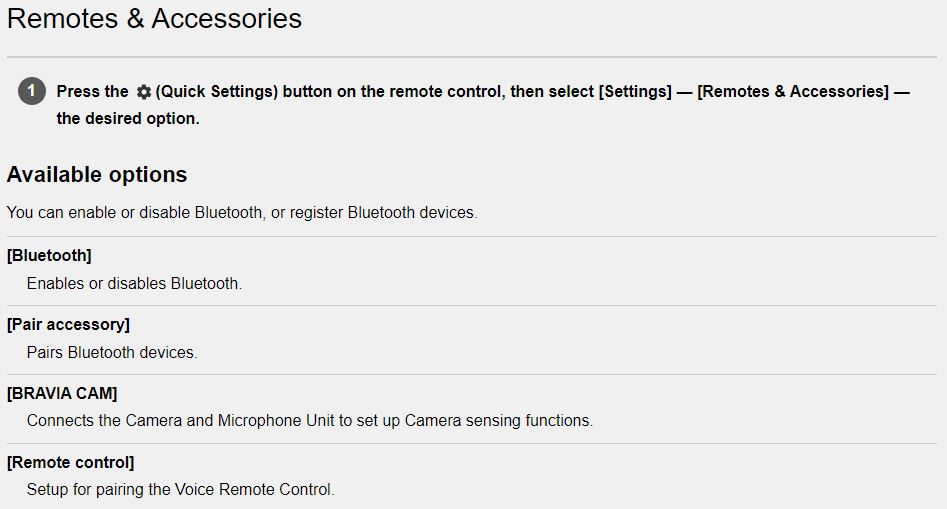Select the [Pair accessory] option heading
947x509 pixels.
tap(68, 324)
